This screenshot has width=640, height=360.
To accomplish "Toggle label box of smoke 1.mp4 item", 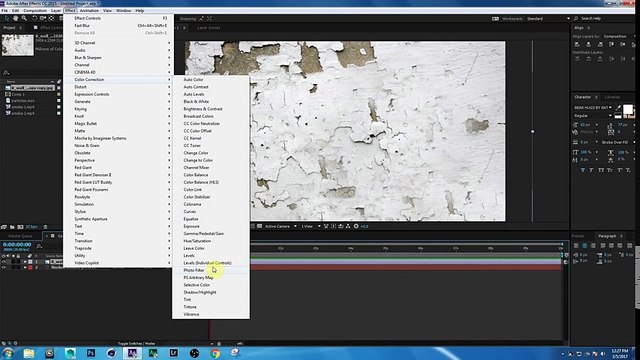I will (x=59, y=107).
